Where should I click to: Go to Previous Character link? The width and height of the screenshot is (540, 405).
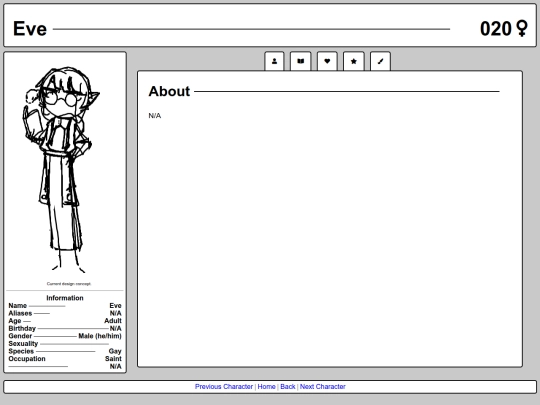click(224, 386)
